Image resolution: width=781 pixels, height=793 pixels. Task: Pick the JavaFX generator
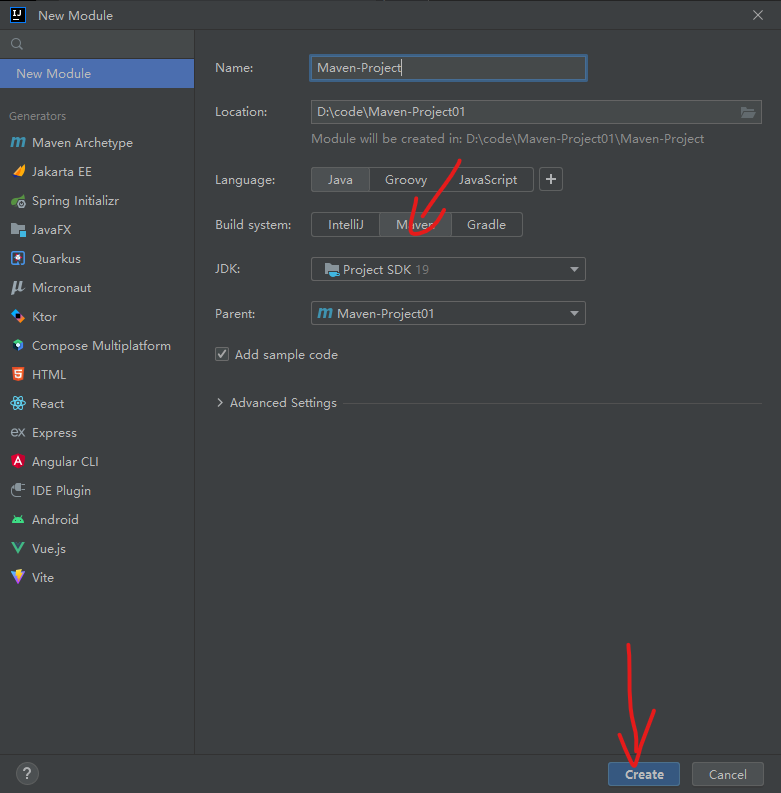pos(97,230)
